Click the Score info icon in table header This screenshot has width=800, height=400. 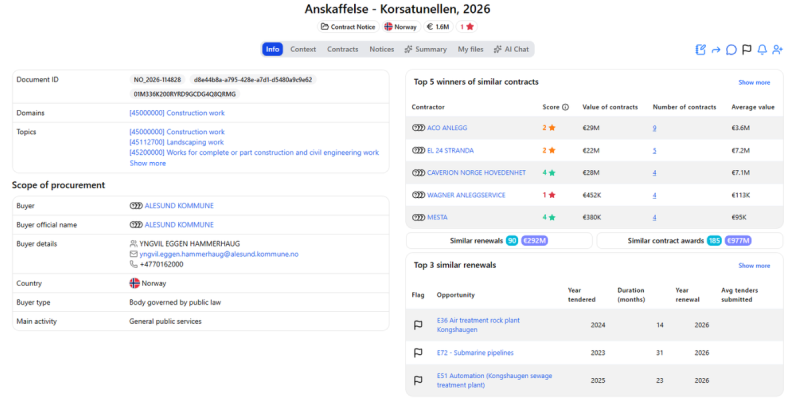565,107
